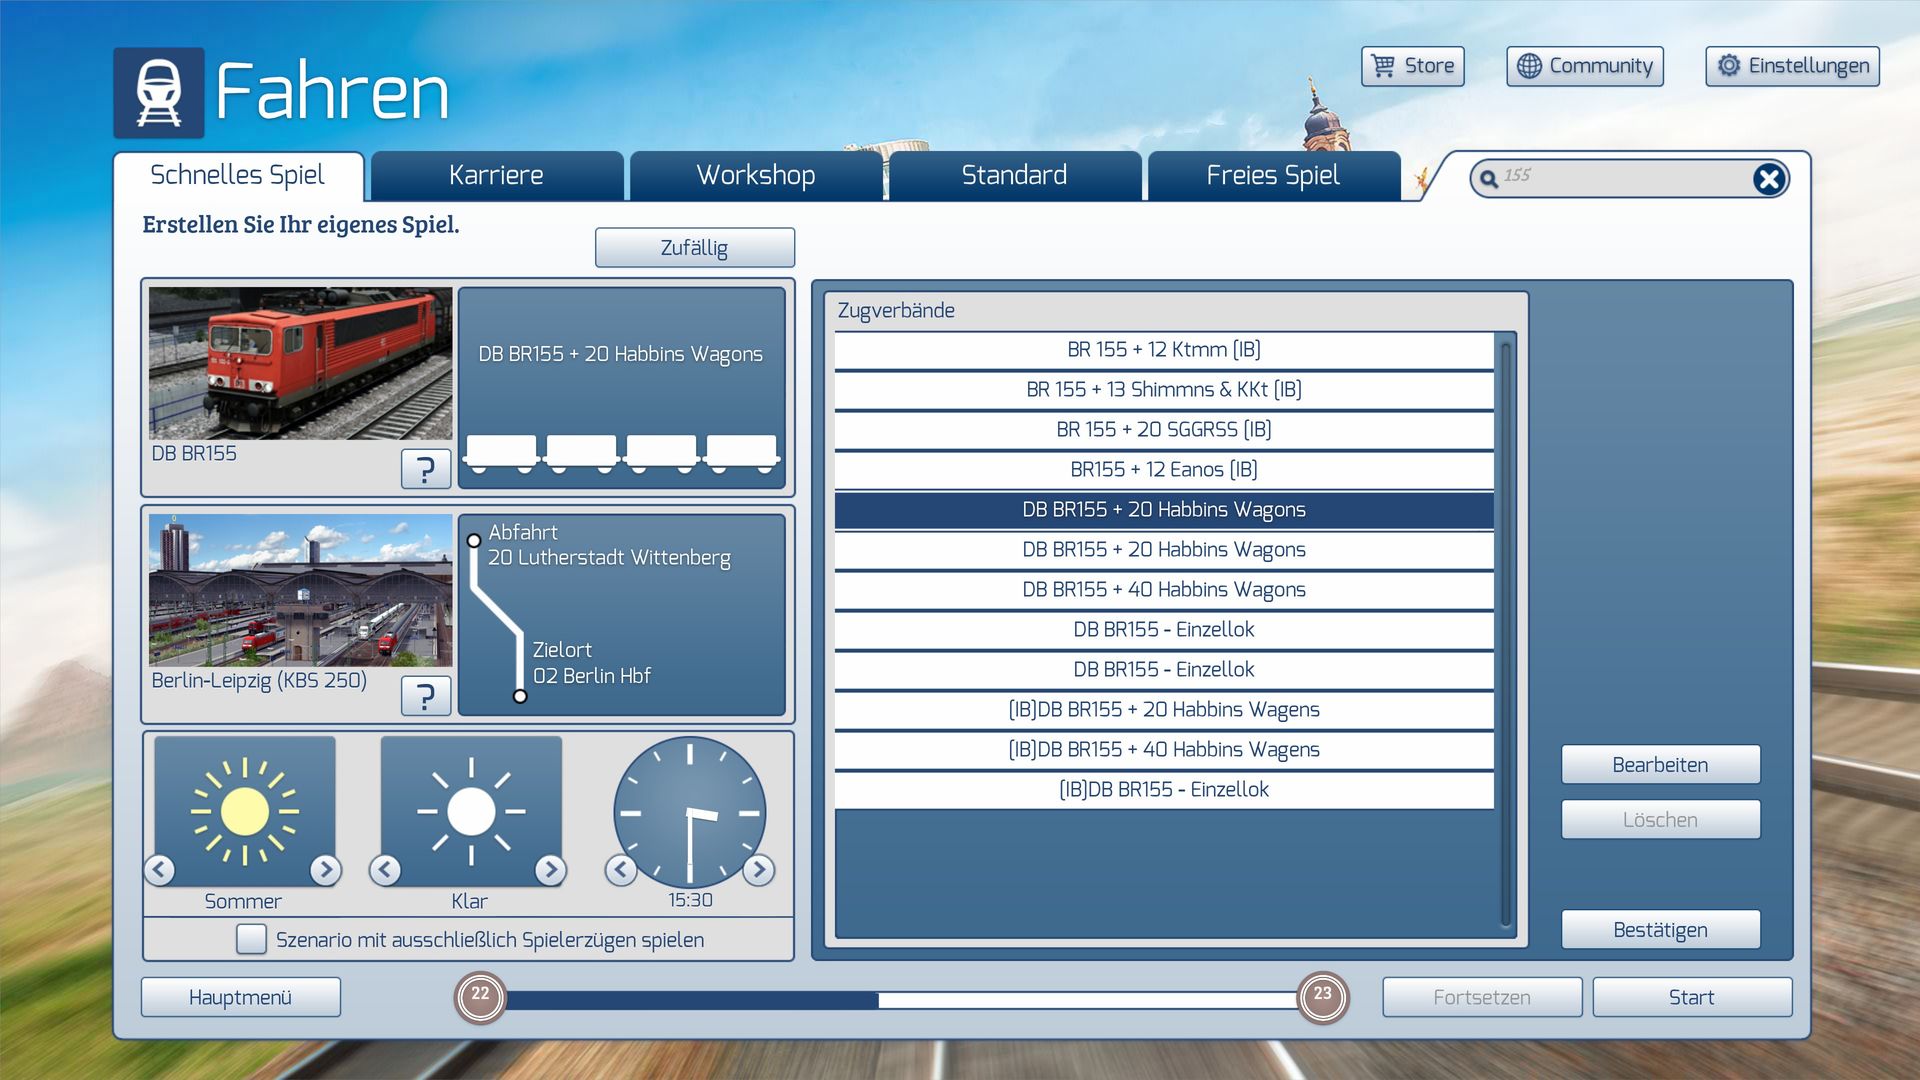Click the route help question mark icon
This screenshot has width=1920, height=1080.
(x=425, y=695)
